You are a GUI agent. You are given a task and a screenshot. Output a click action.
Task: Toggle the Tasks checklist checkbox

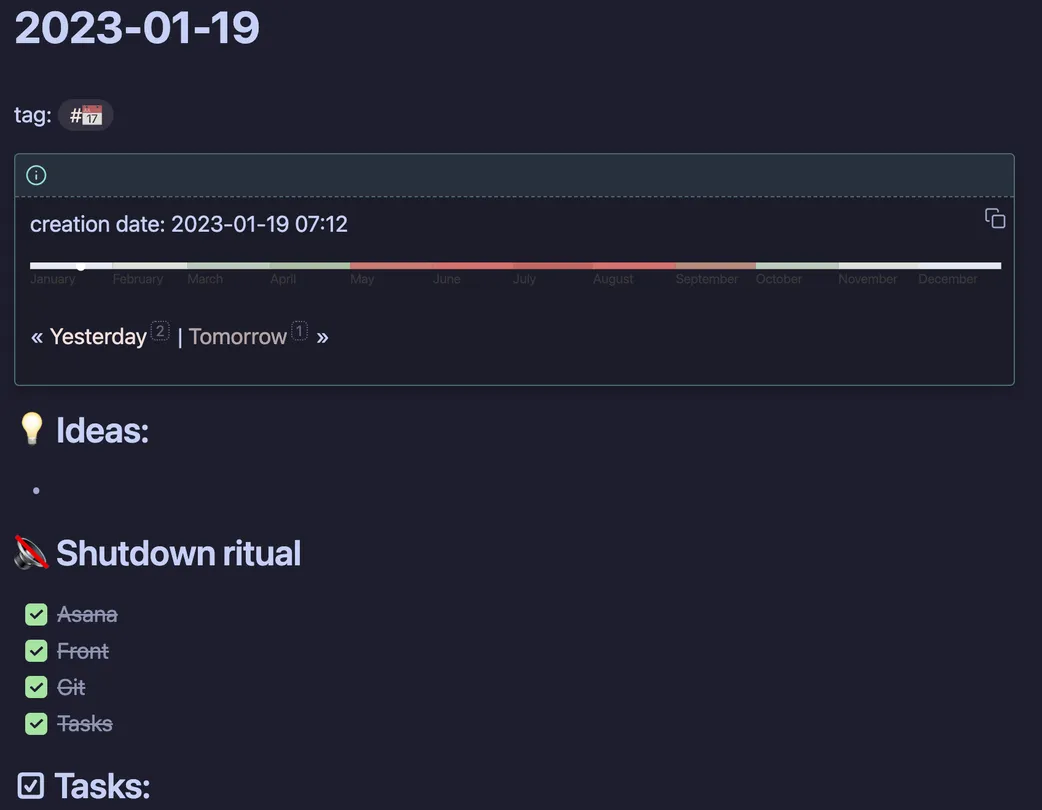pos(37,723)
